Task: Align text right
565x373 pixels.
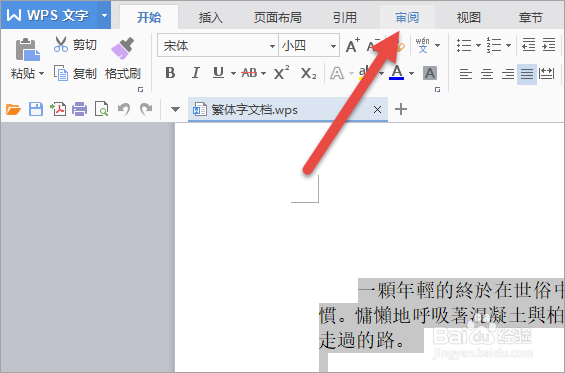Action: click(508, 74)
